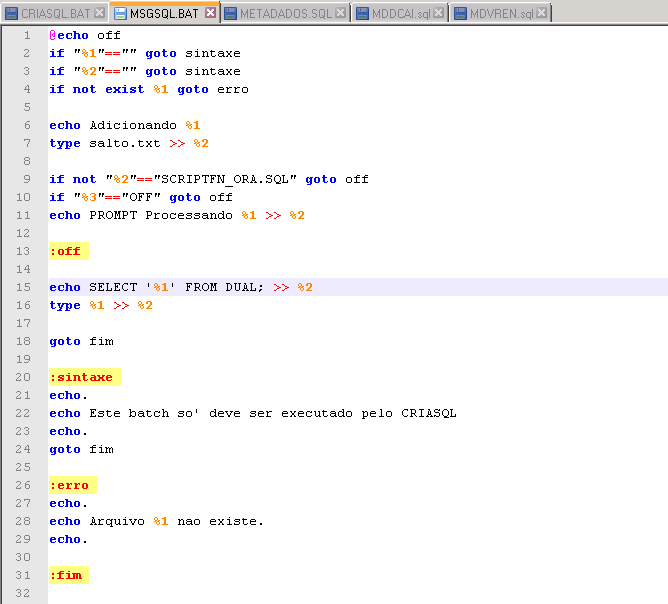
Task: Close the MDDCAI.sql tab
Action: [438, 13]
